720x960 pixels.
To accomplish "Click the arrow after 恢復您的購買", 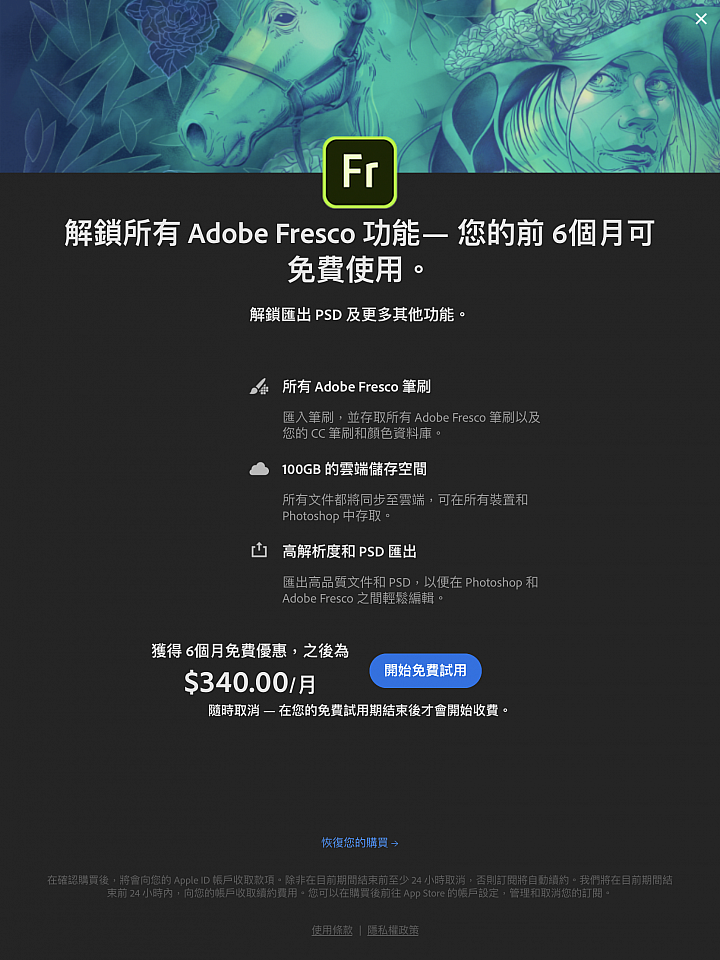I will click(395, 844).
